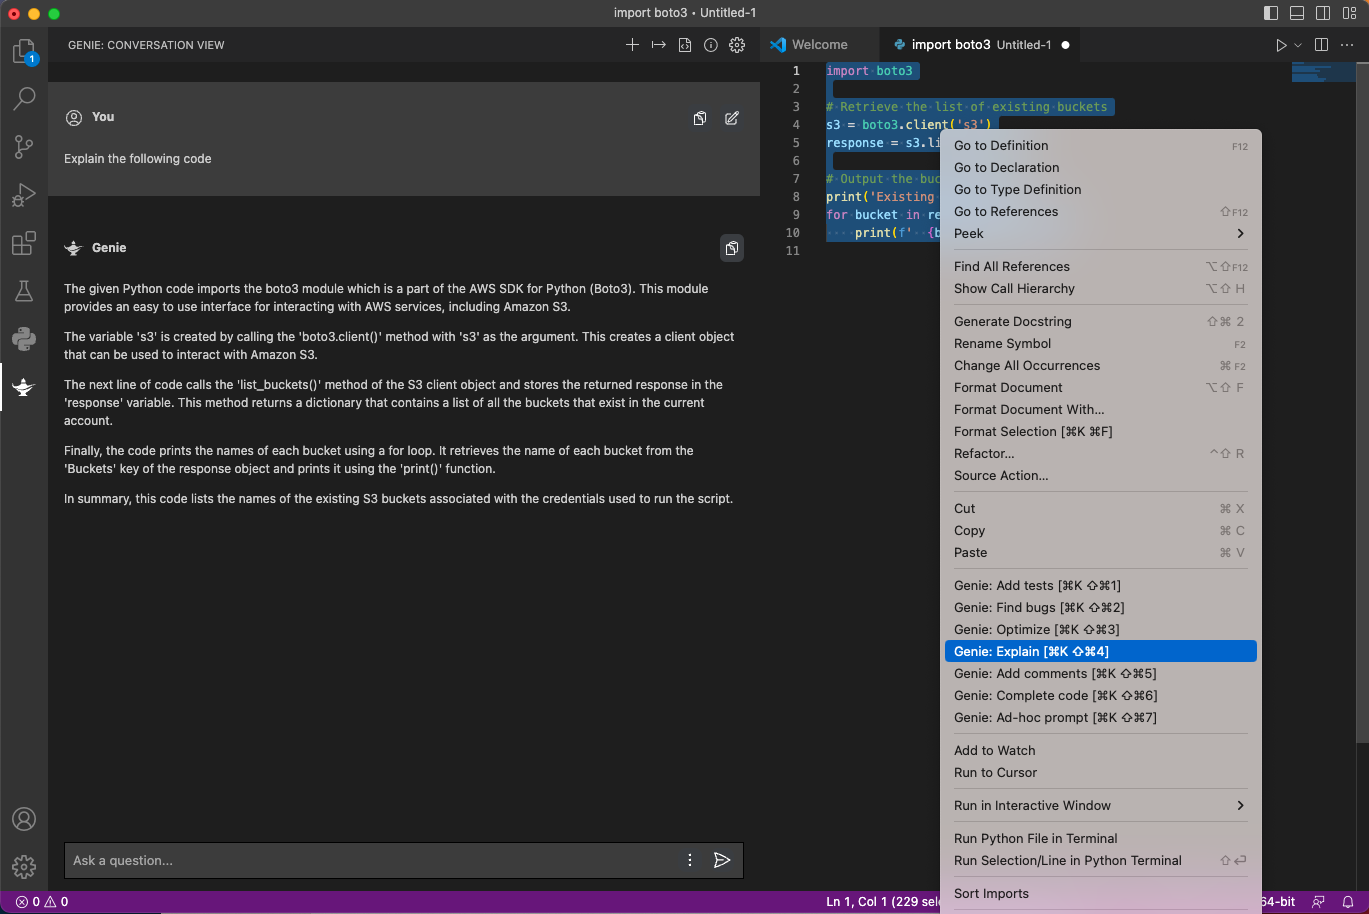The height and width of the screenshot is (914, 1369).
Task: Copy Genie's response to clipboard
Action: [x=732, y=248]
